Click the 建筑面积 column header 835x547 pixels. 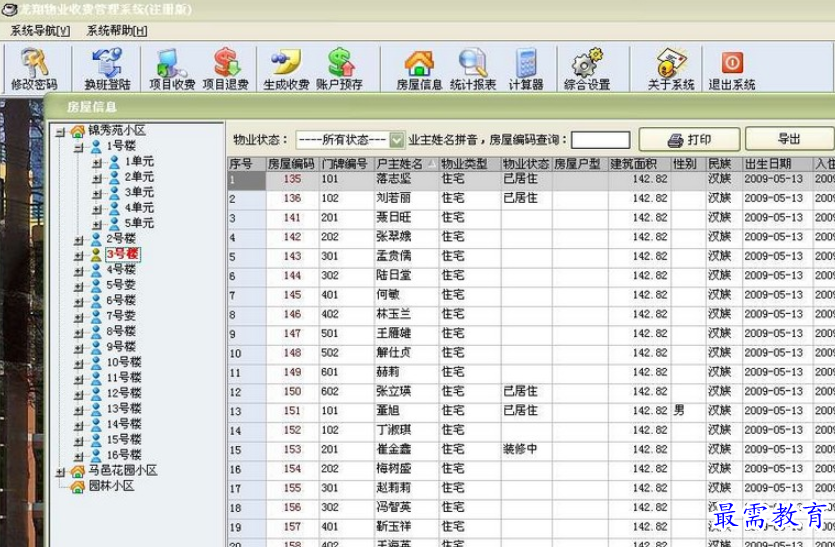(x=638, y=164)
